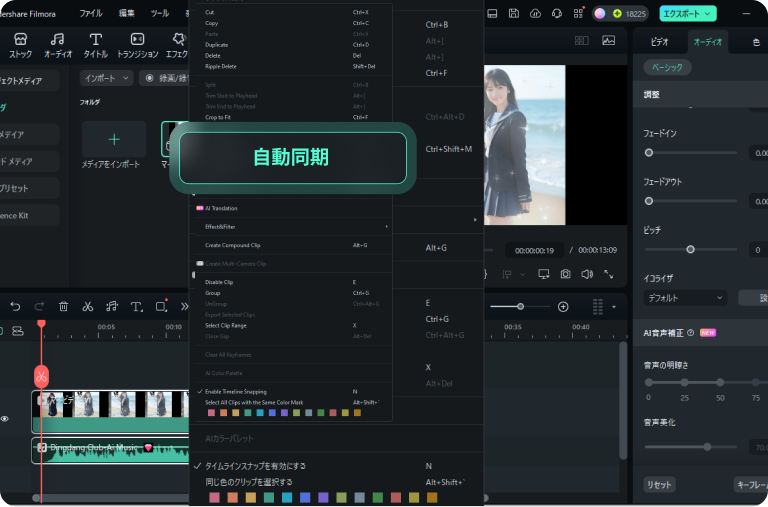The width and height of the screenshot is (768, 507).
Task: Zoom in the timeline with the plus icon
Action: 563,307
